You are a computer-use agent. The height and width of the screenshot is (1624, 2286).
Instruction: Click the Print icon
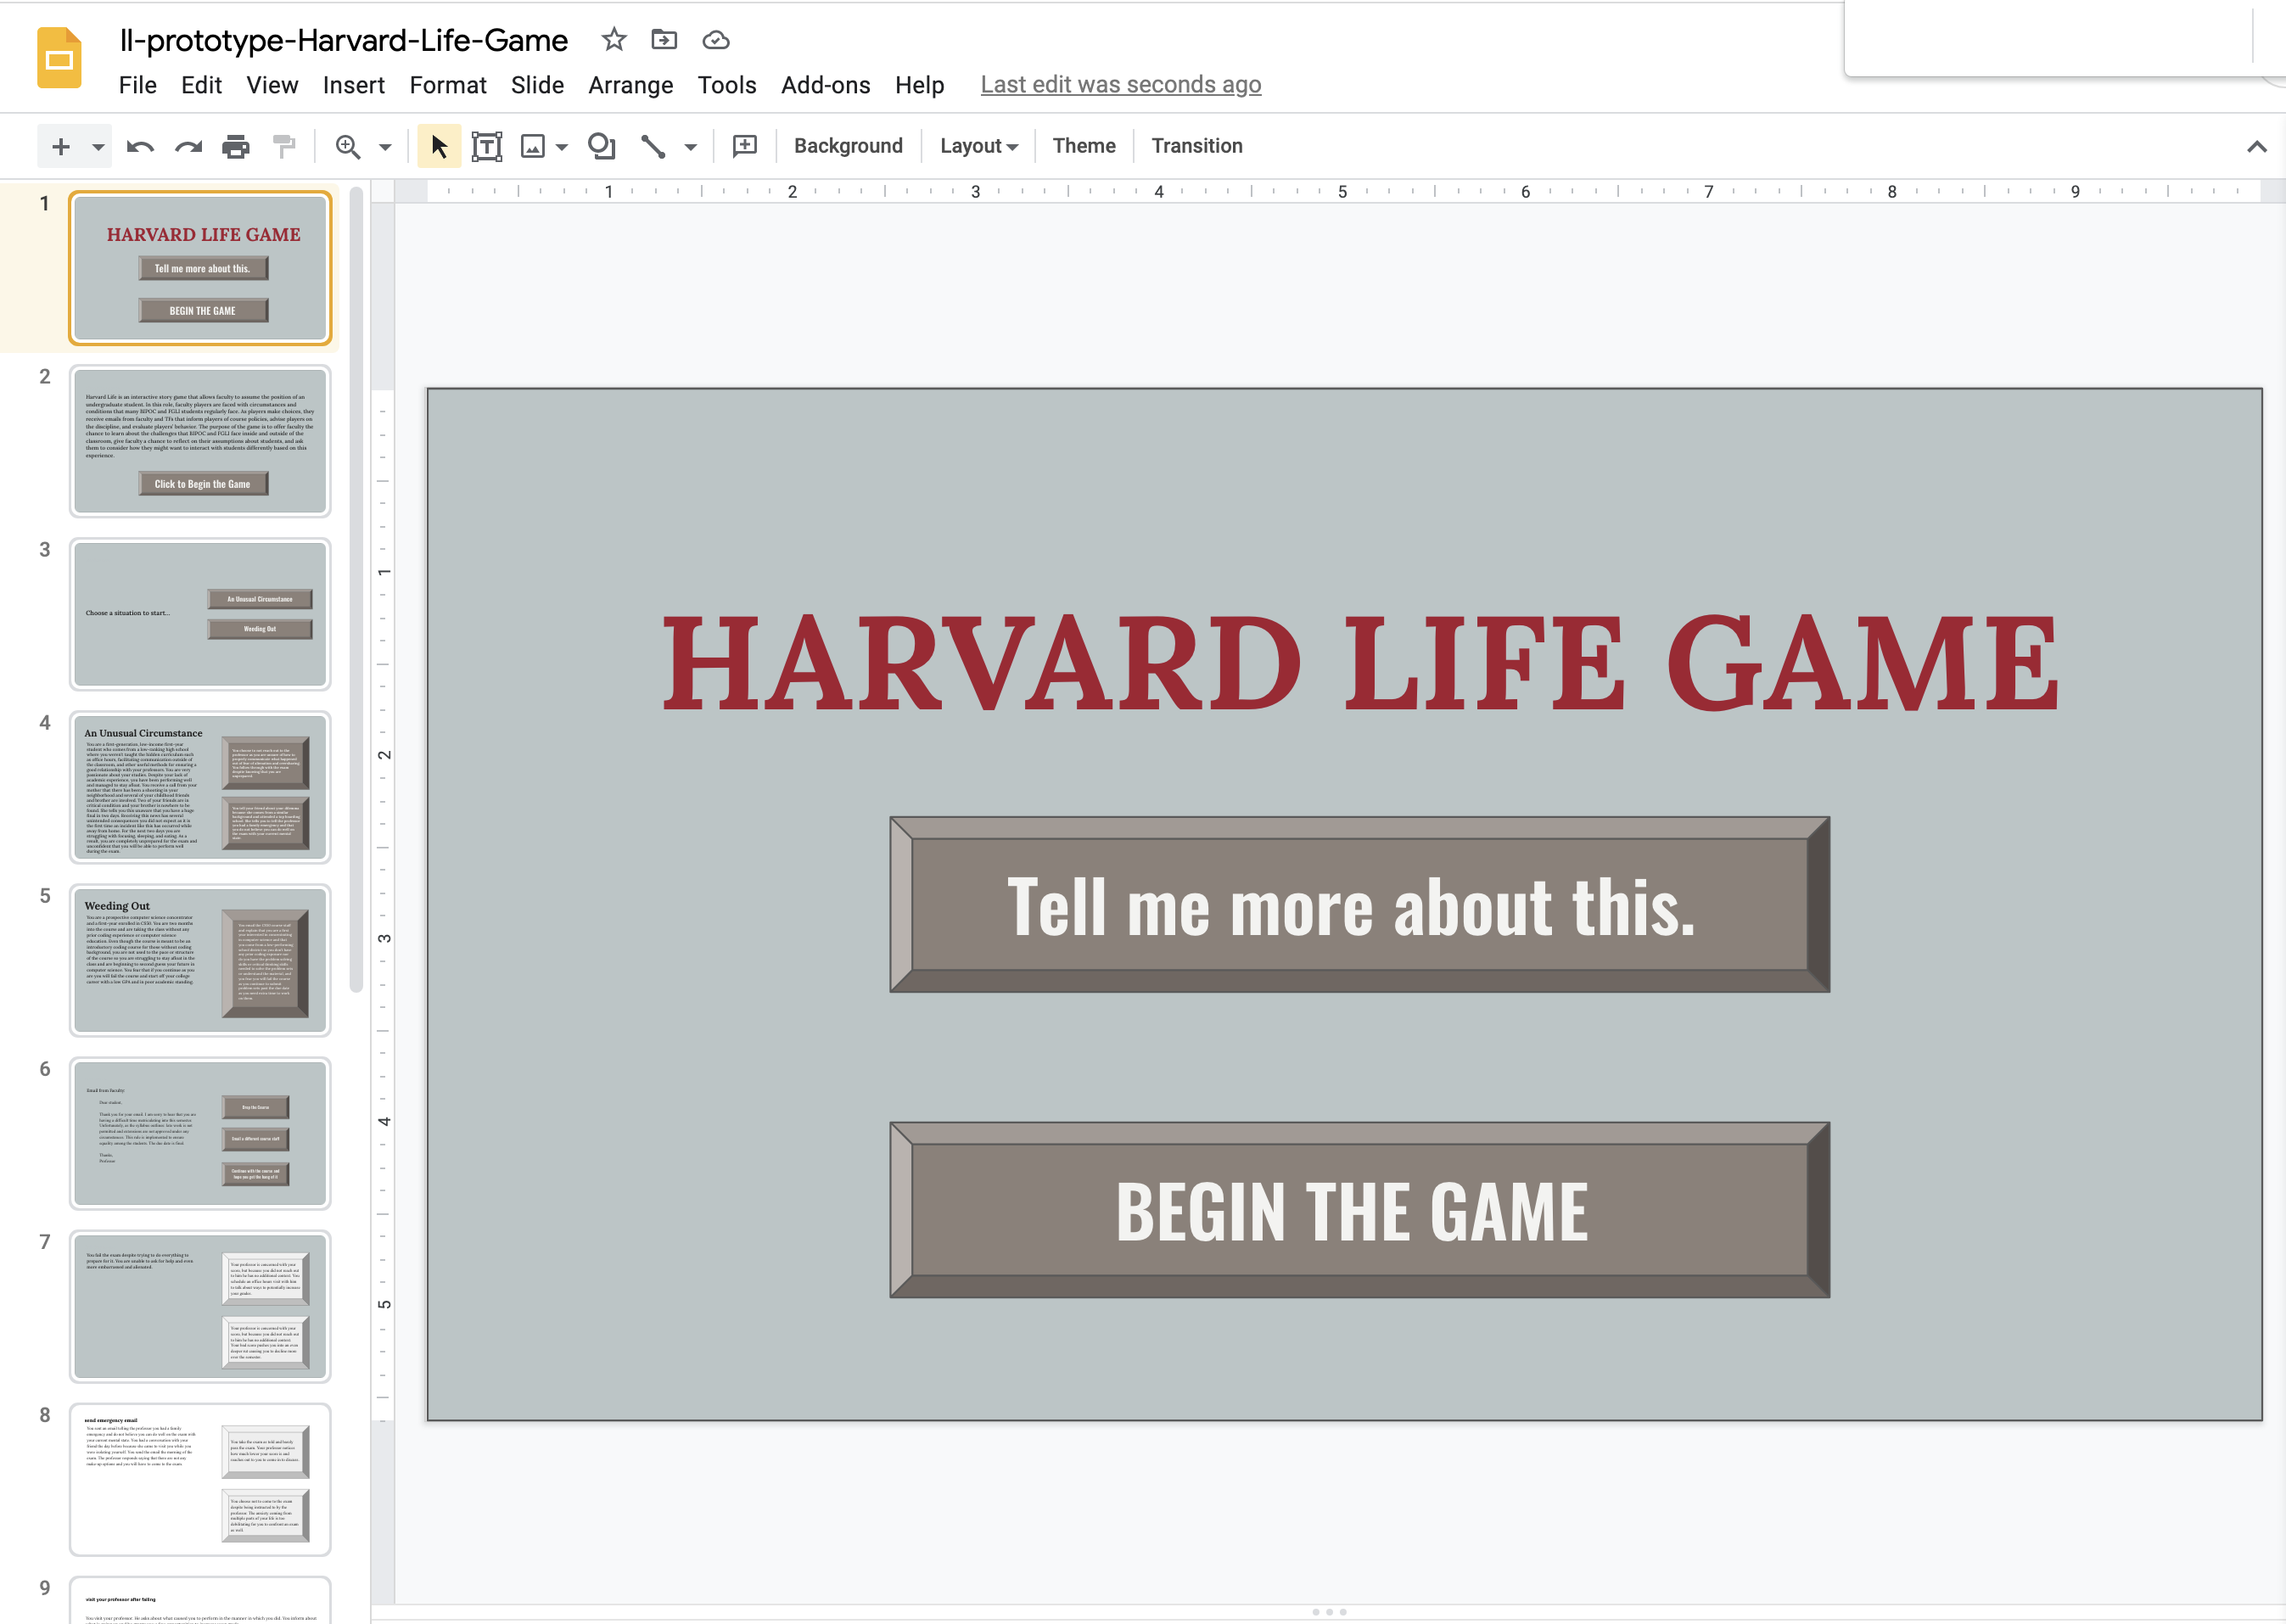(236, 147)
